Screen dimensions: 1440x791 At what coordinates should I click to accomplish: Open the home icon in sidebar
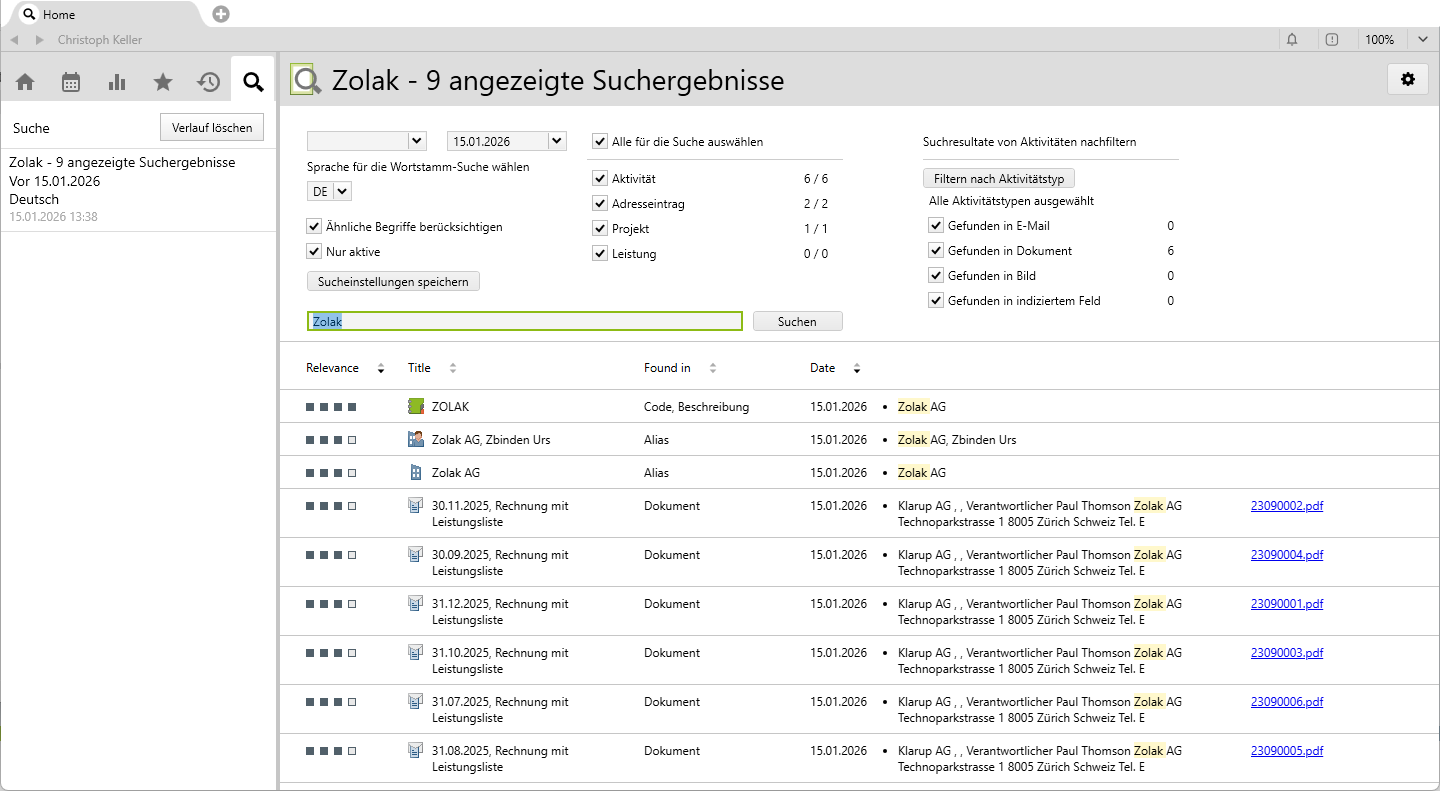[25, 82]
